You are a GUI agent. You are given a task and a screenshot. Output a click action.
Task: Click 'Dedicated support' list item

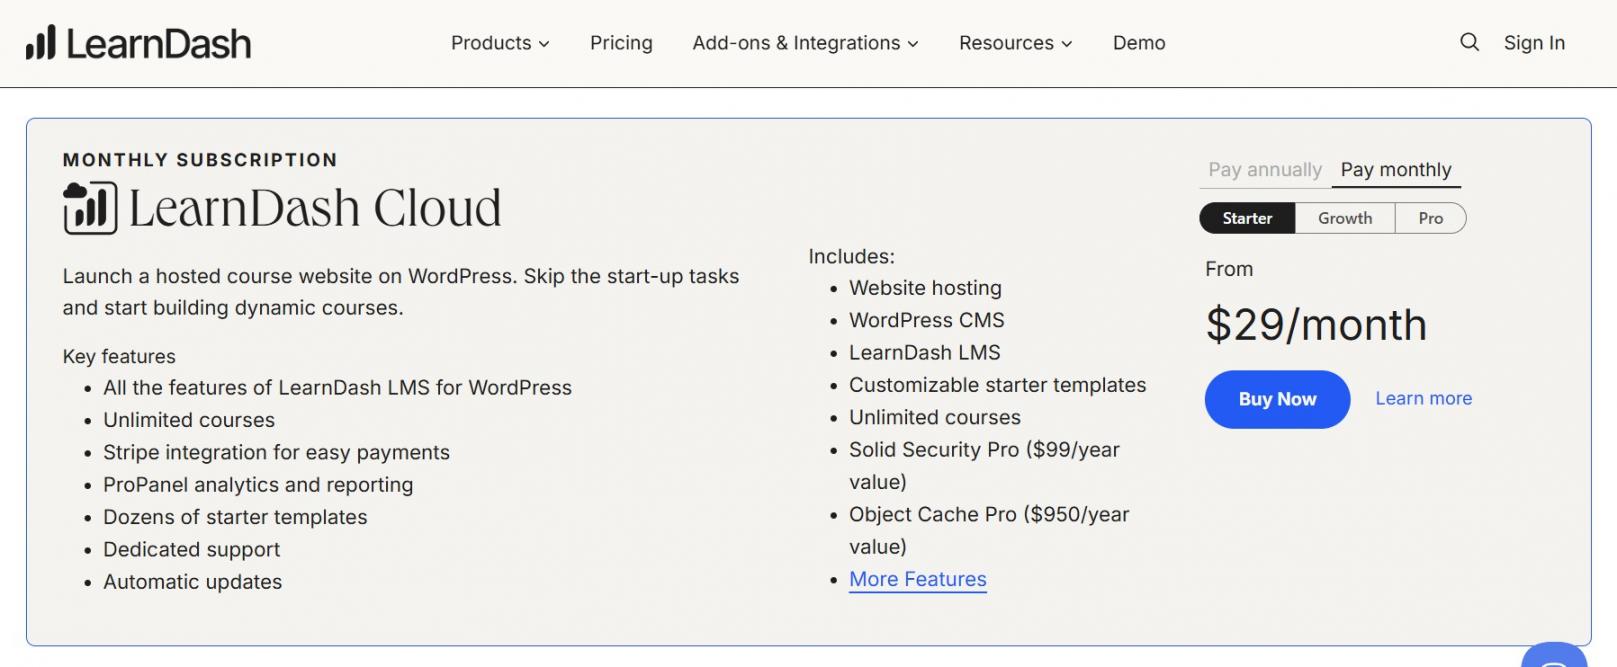coord(191,549)
